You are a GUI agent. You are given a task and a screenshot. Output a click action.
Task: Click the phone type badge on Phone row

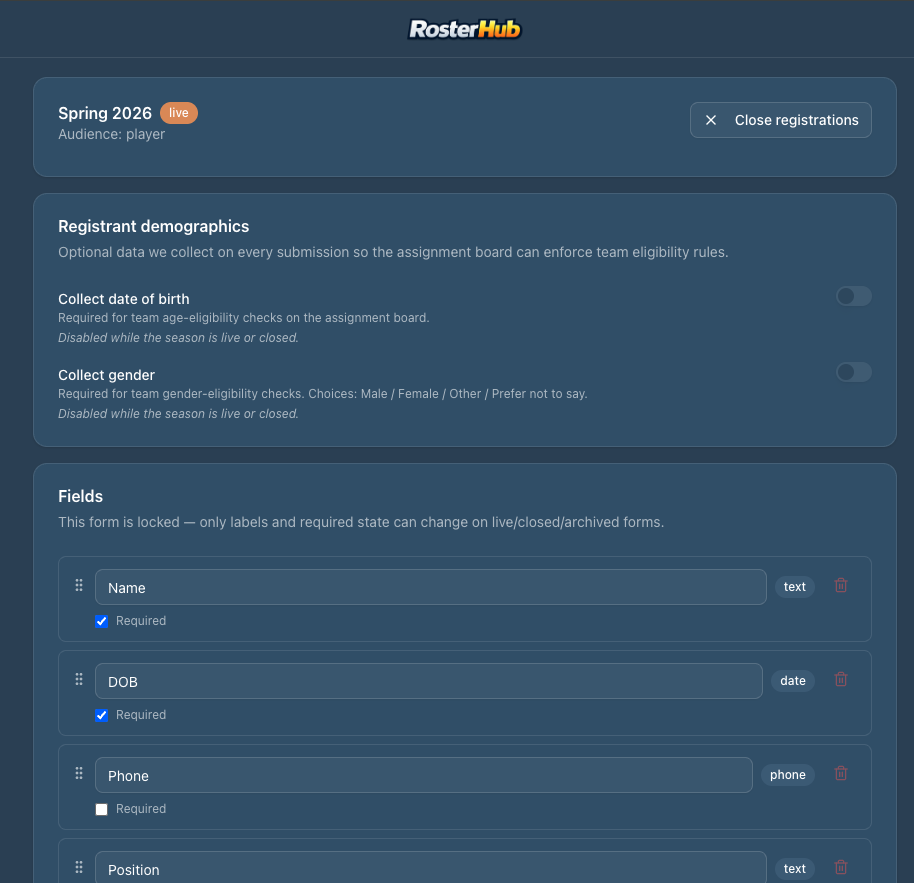(788, 775)
